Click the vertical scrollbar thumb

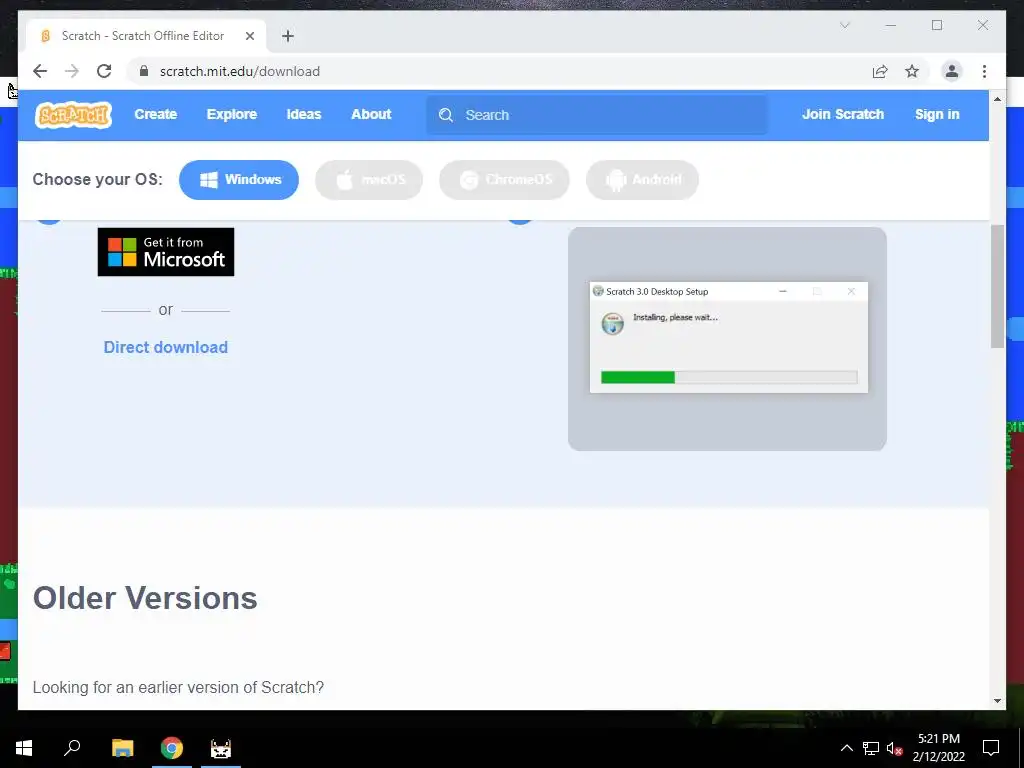point(997,286)
